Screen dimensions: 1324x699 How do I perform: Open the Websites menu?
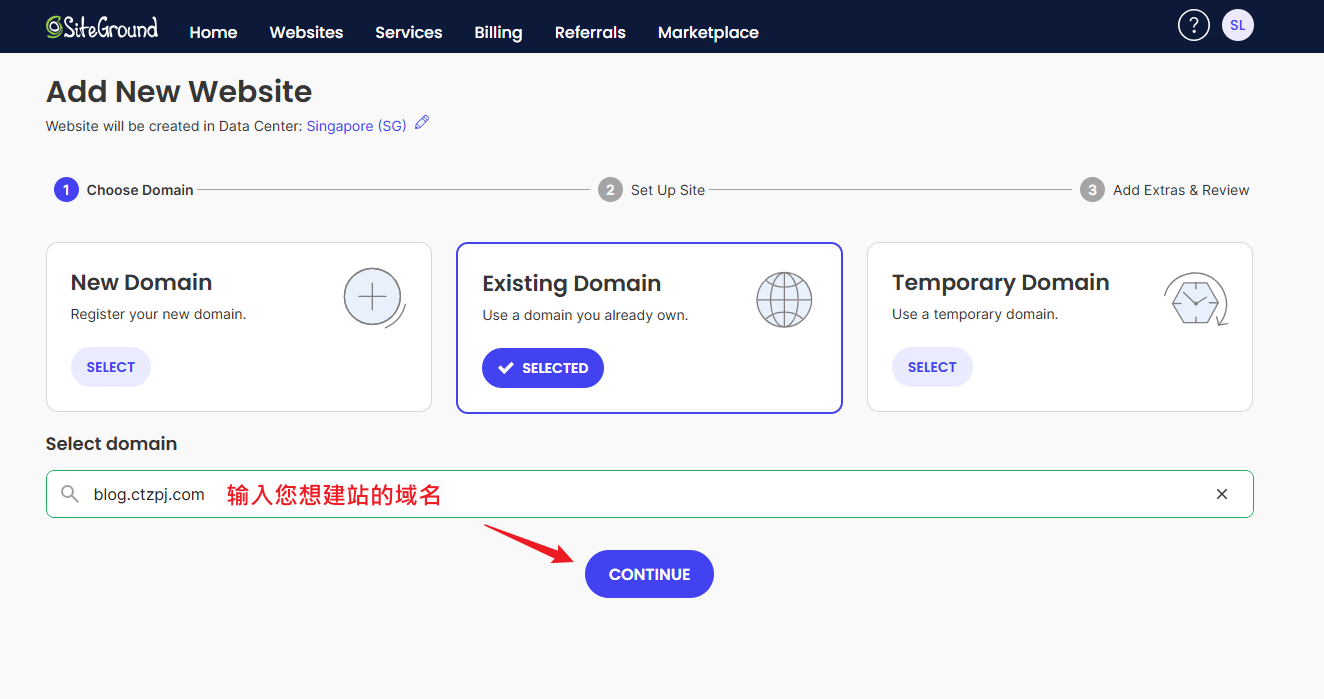tap(306, 32)
